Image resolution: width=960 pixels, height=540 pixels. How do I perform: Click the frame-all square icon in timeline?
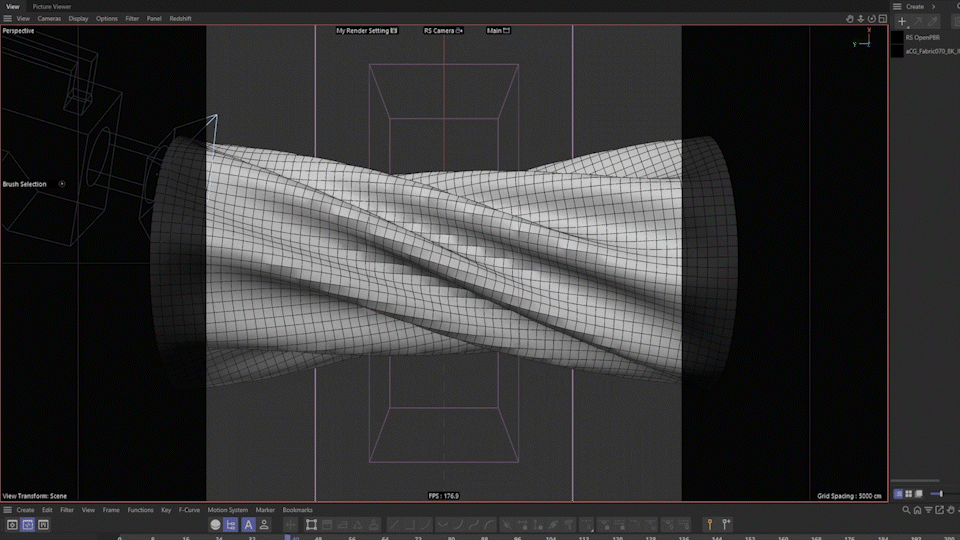(311, 525)
